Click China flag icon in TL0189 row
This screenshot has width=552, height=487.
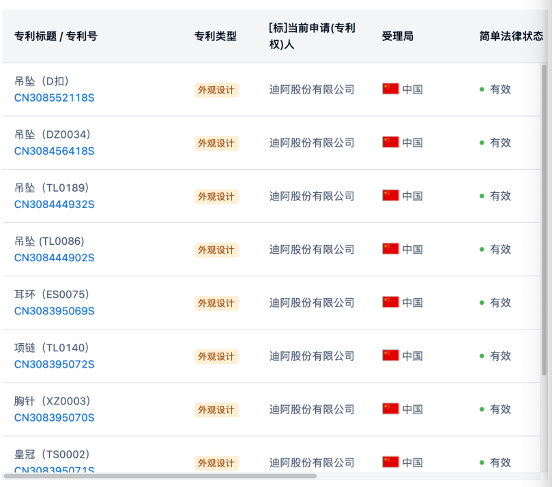390,195
